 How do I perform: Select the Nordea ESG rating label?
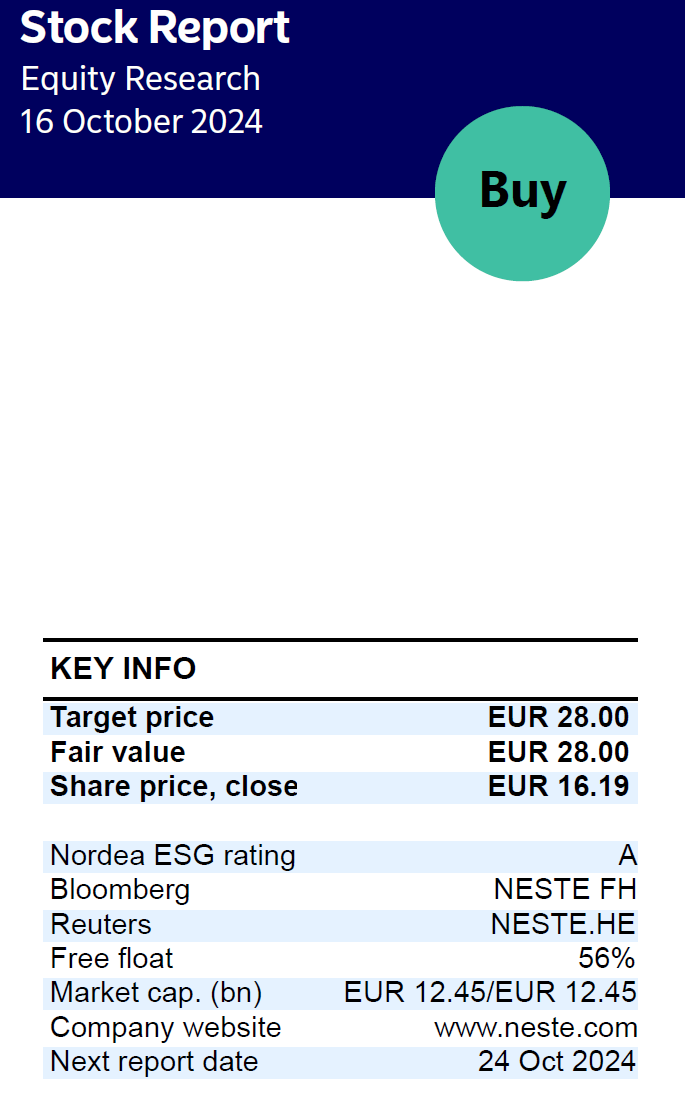173,856
